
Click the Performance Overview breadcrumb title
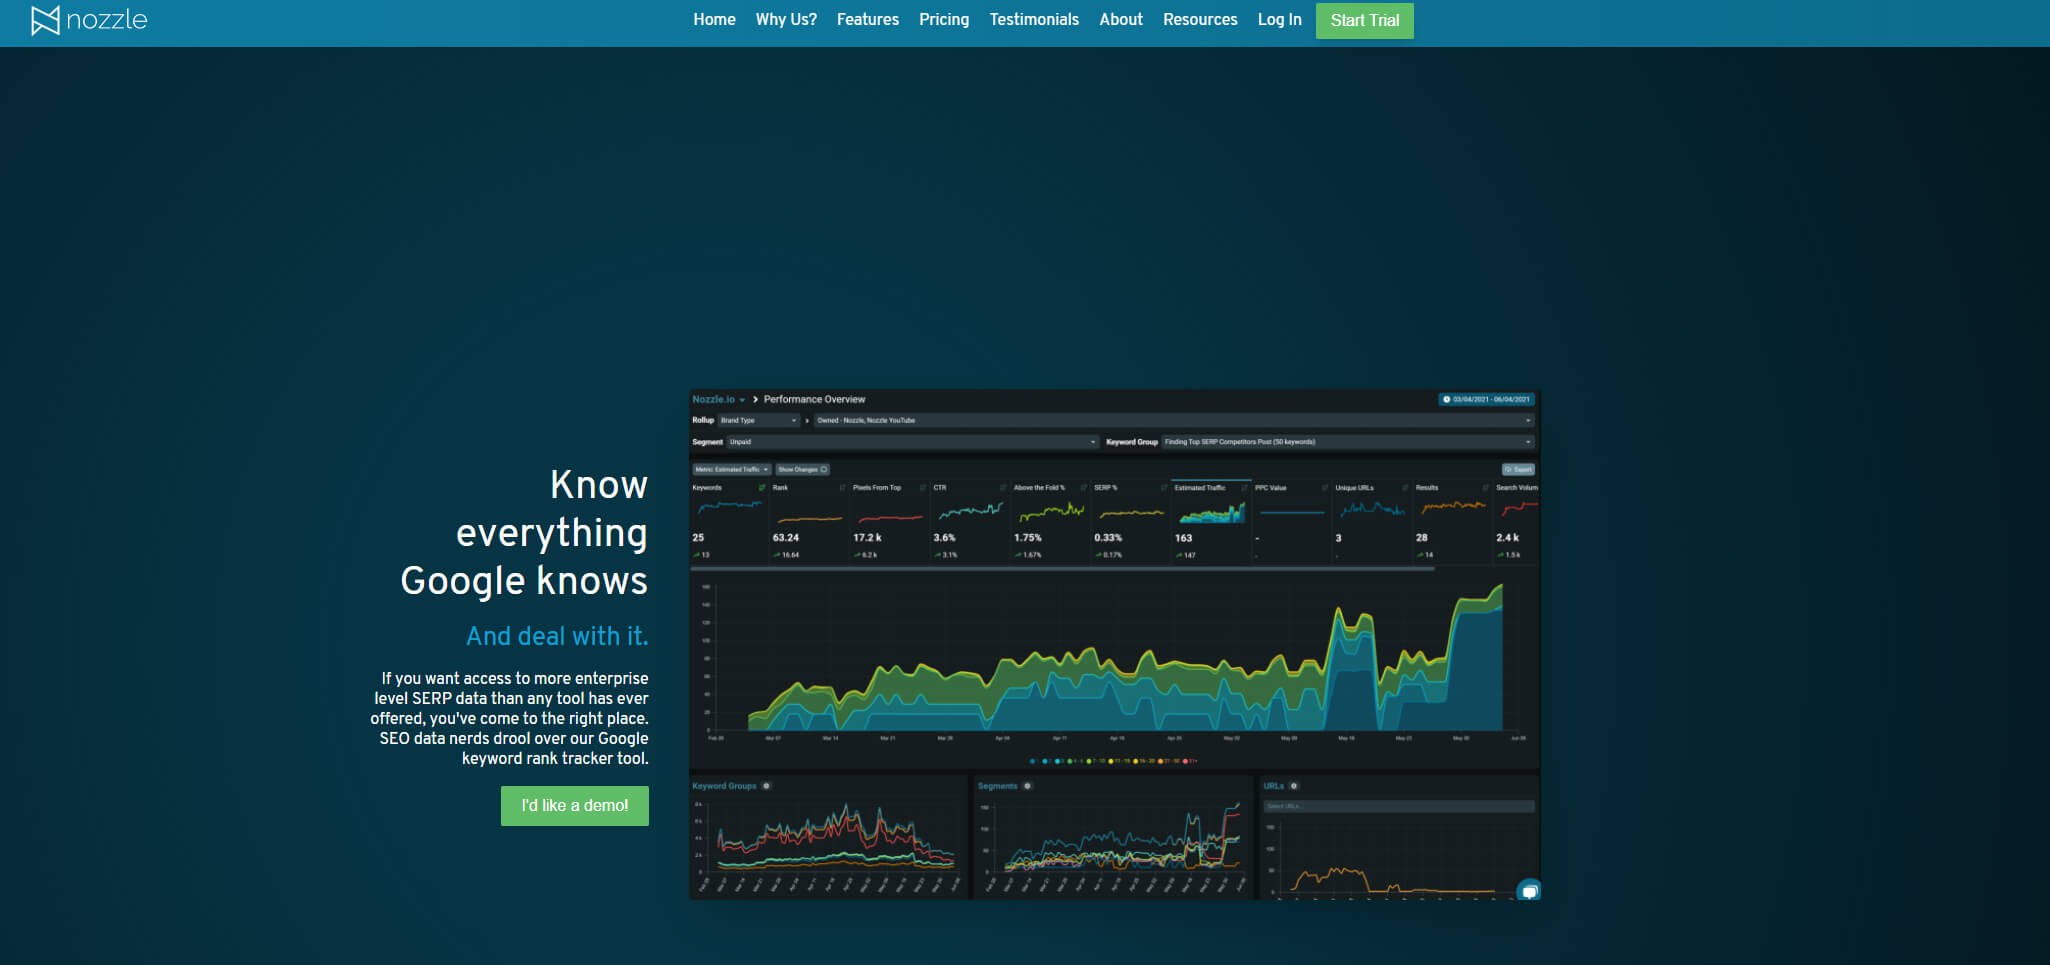(815, 399)
